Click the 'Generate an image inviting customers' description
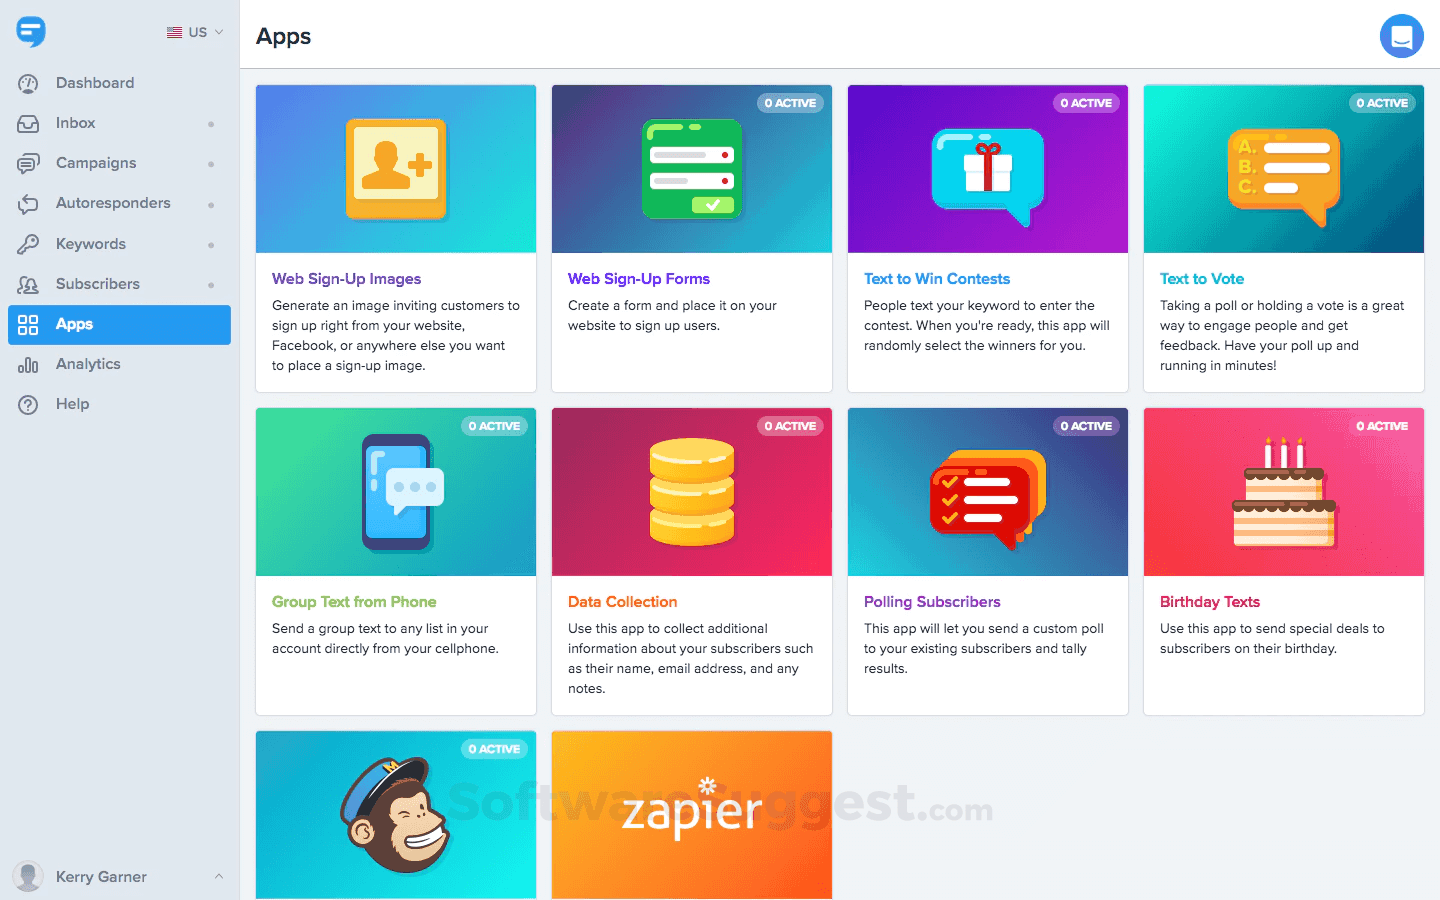 (x=396, y=336)
